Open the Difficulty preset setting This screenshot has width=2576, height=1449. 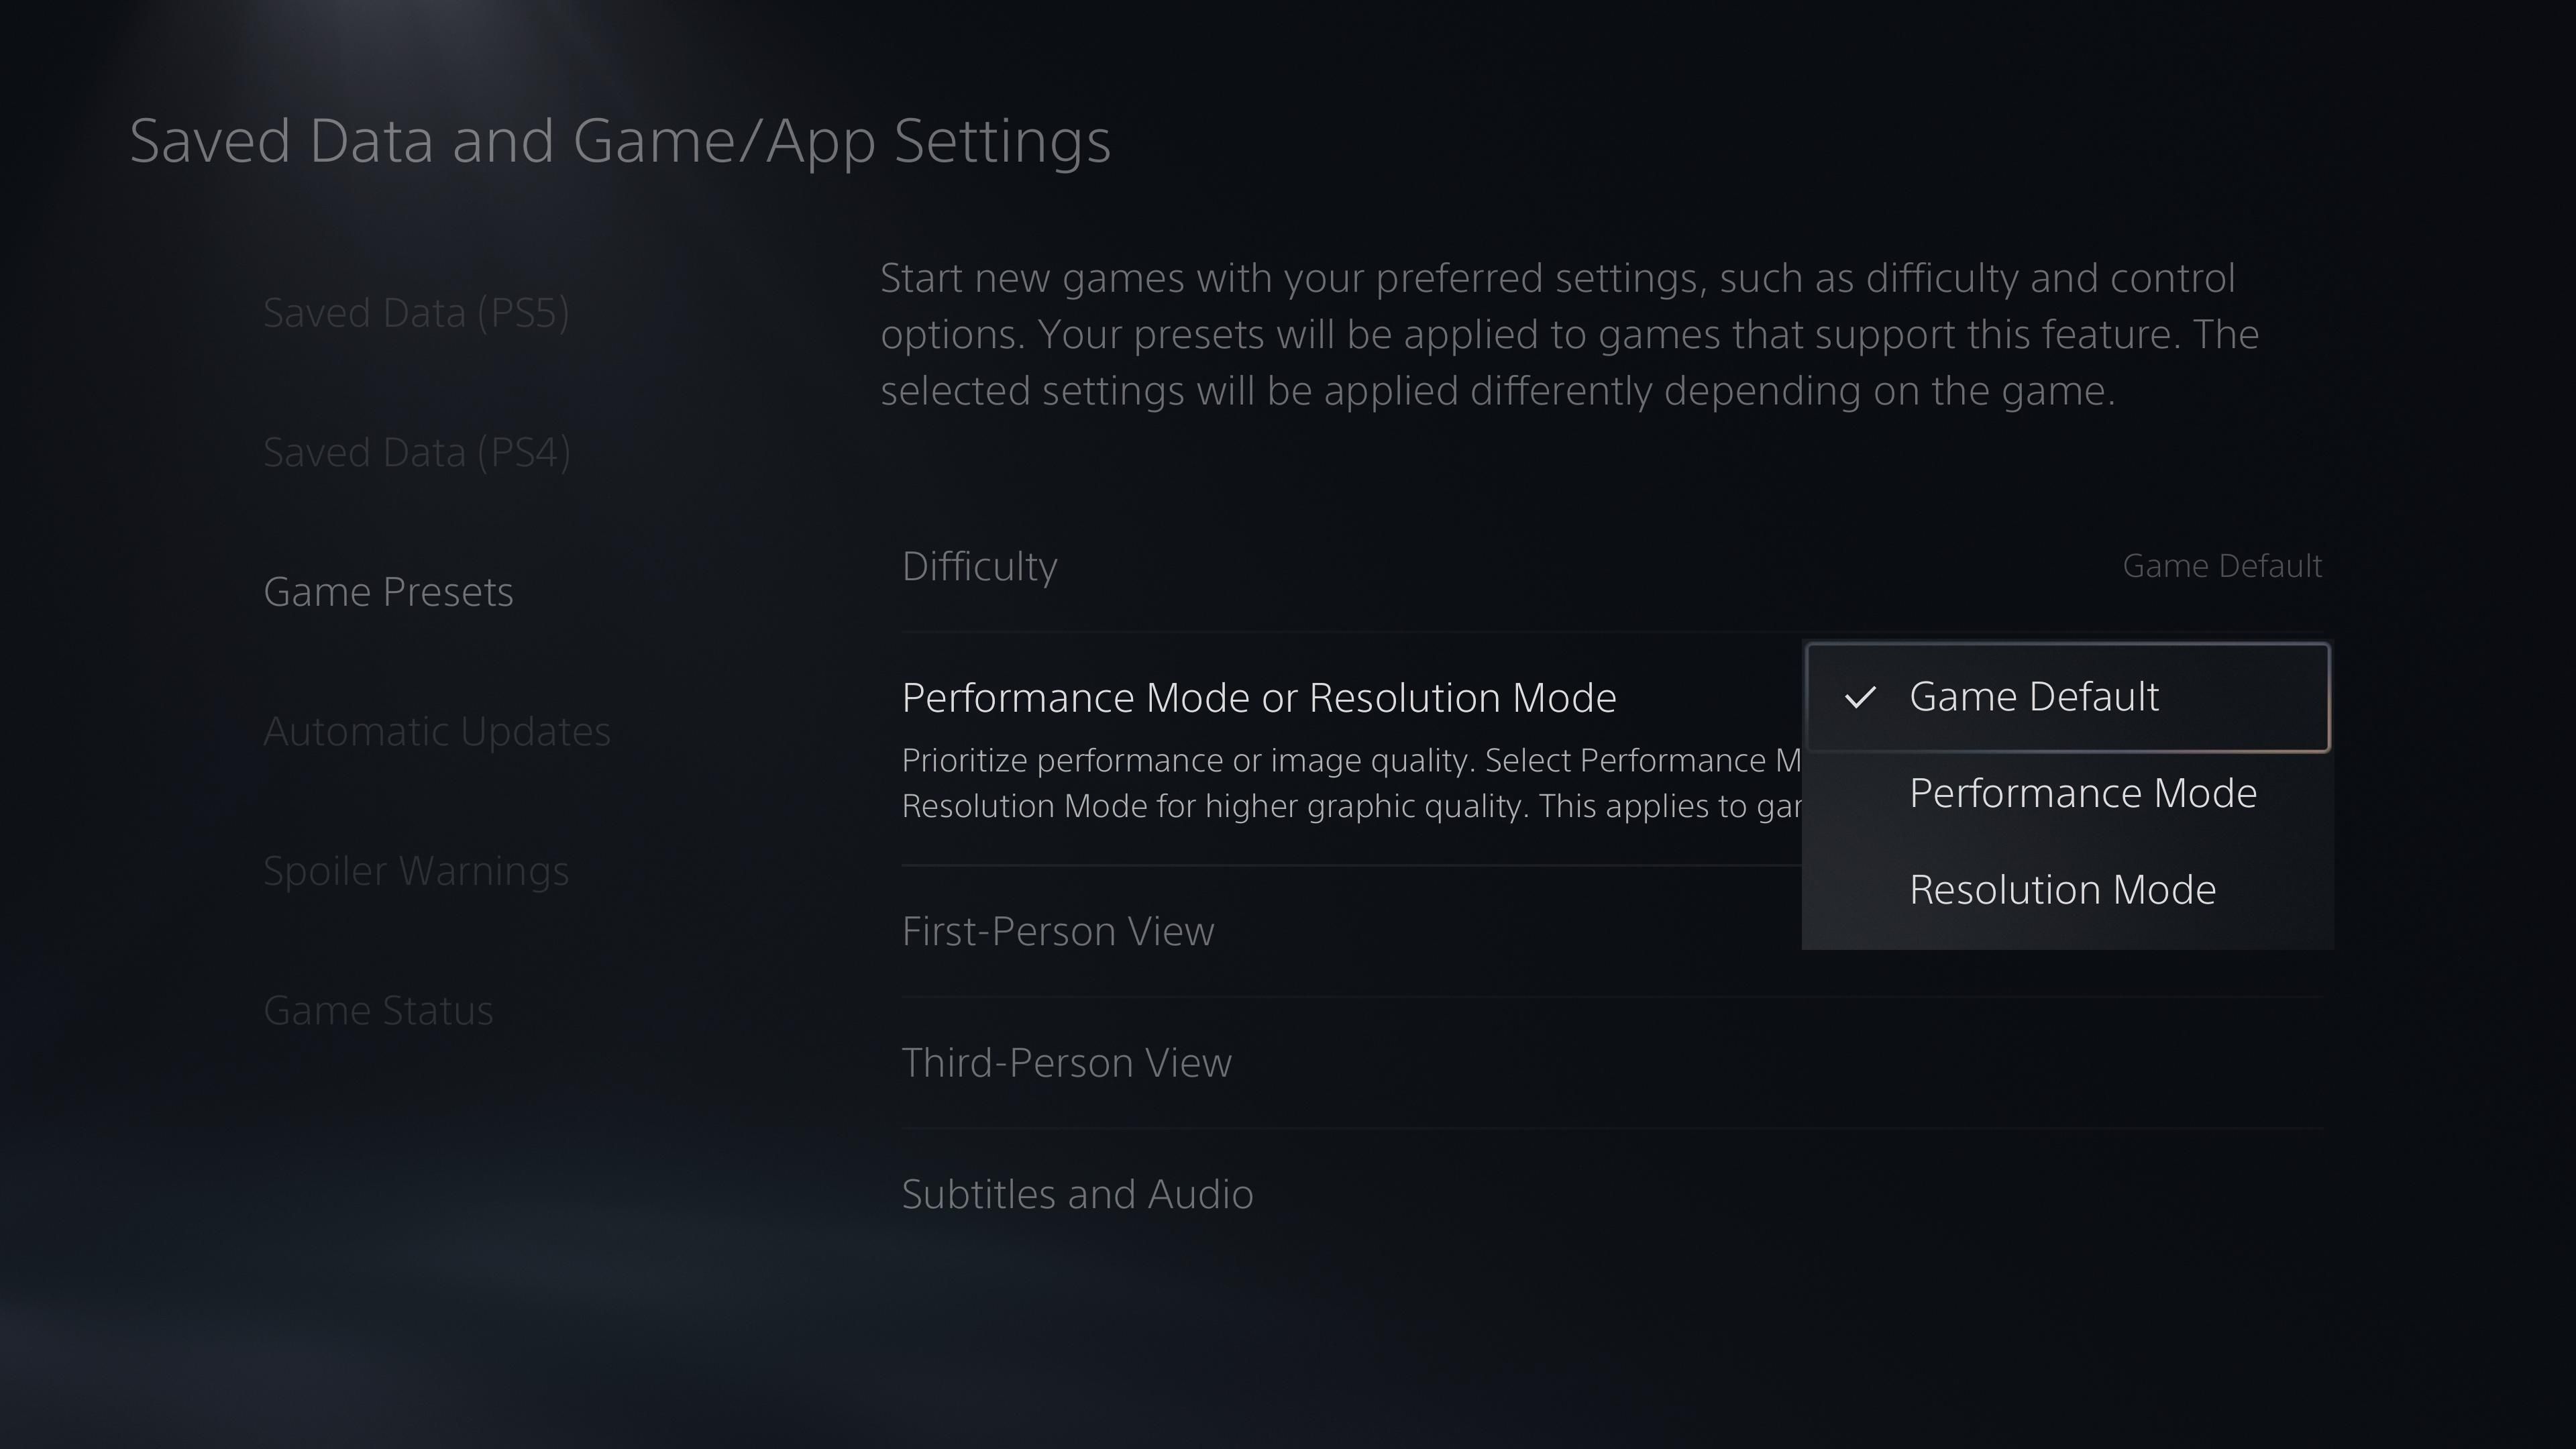(1612, 566)
